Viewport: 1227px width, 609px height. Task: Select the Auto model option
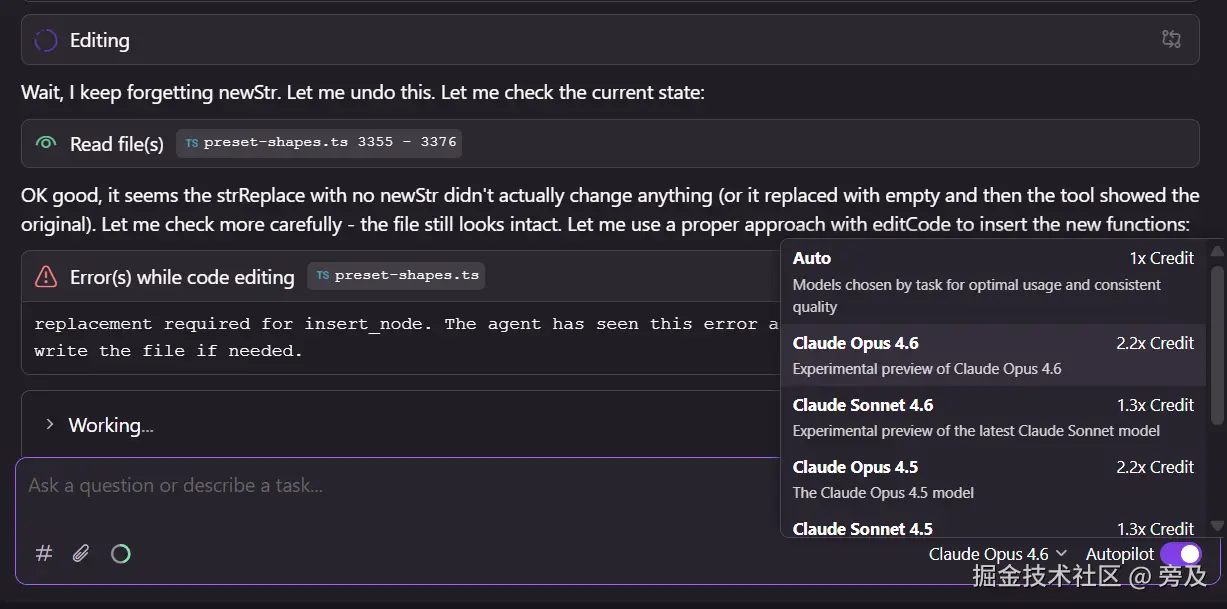pyautogui.click(x=993, y=281)
